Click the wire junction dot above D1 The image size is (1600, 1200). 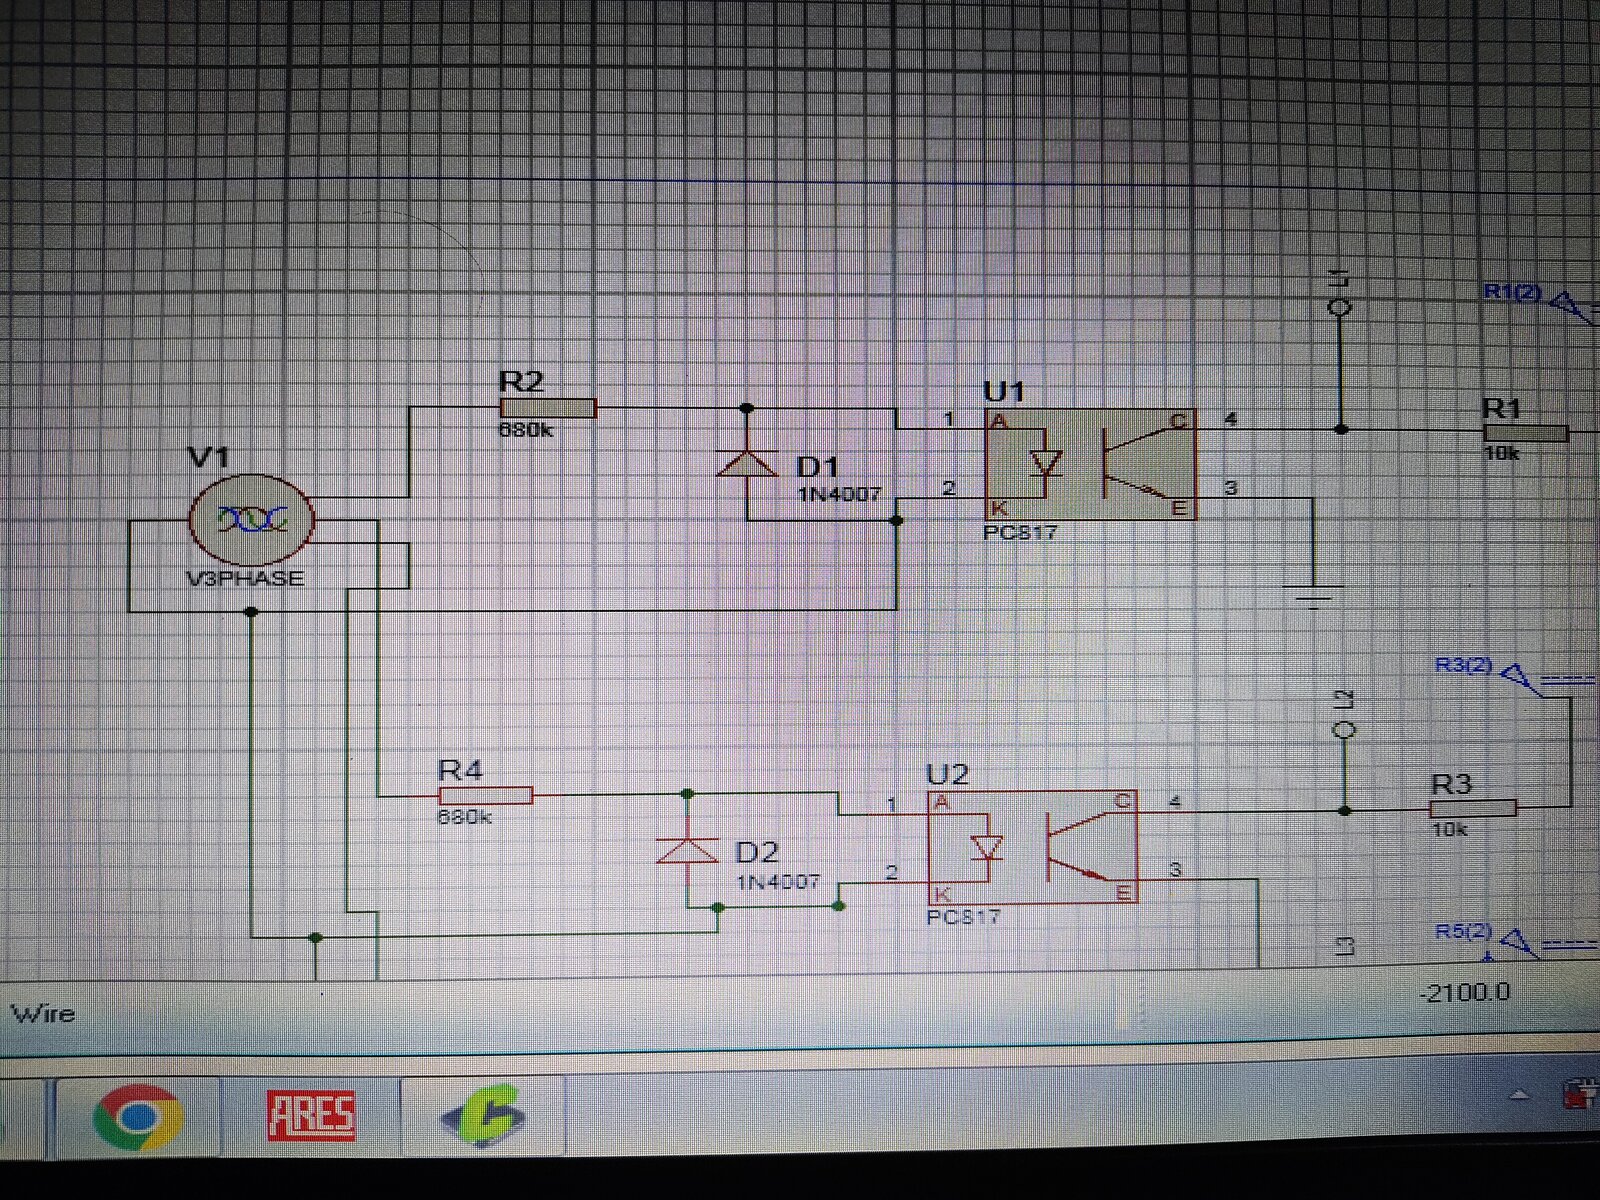pos(747,408)
